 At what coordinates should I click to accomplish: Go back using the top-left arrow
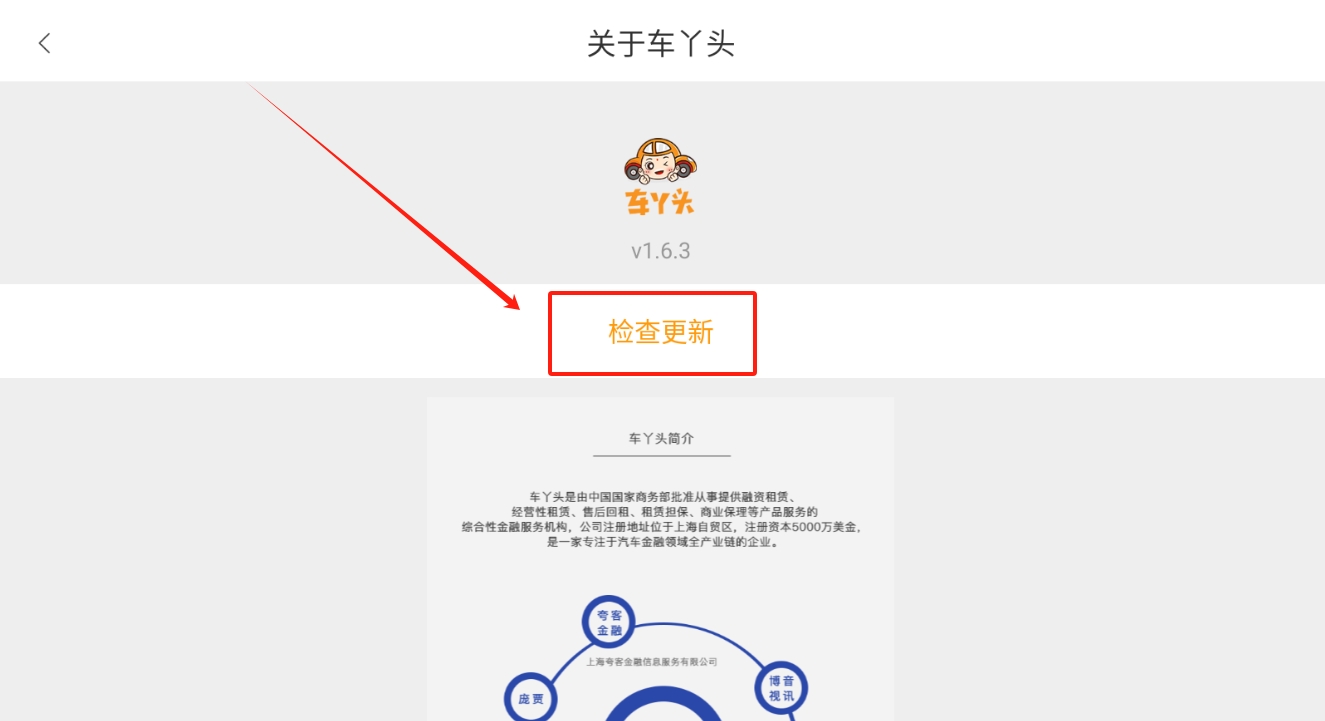point(44,43)
